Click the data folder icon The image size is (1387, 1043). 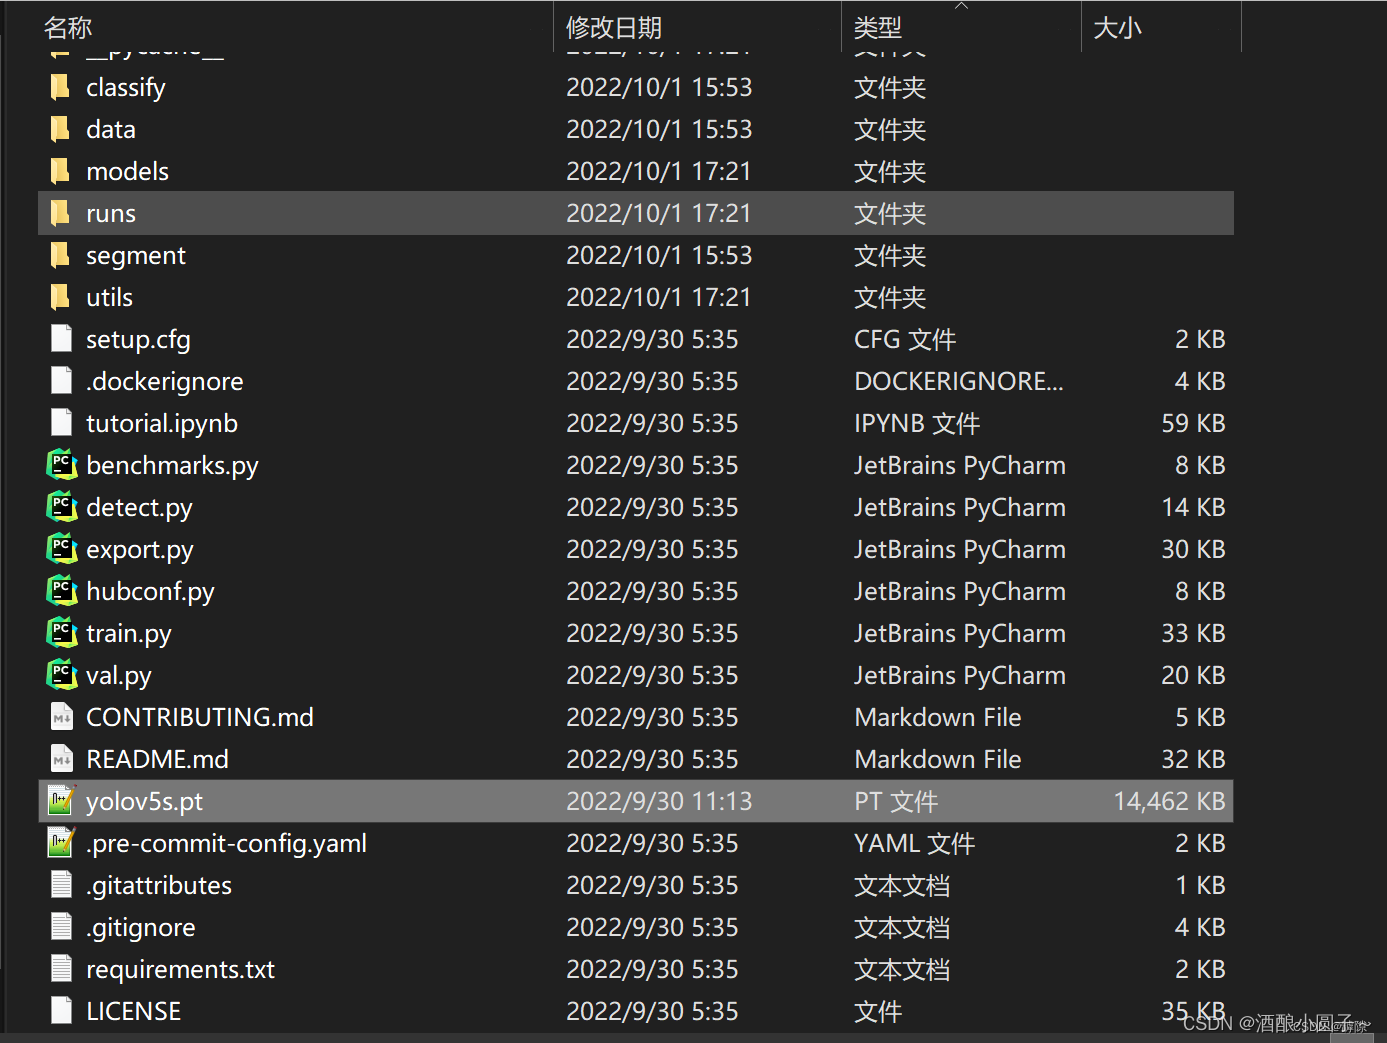(60, 129)
